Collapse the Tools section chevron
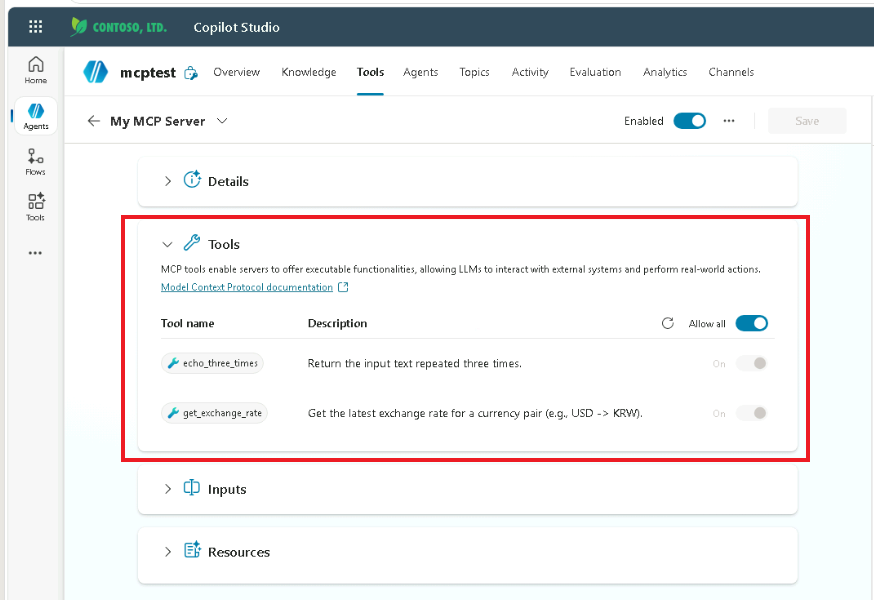 pyautogui.click(x=167, y=244)
